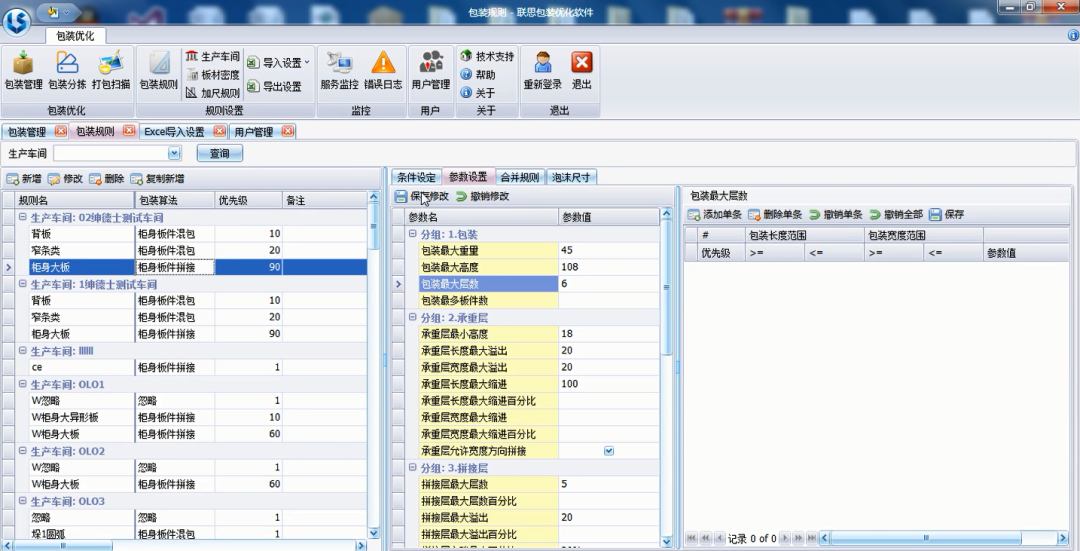
Task: Collapse 分组: 1.包装 parameter group
Action: click(413, 234)
